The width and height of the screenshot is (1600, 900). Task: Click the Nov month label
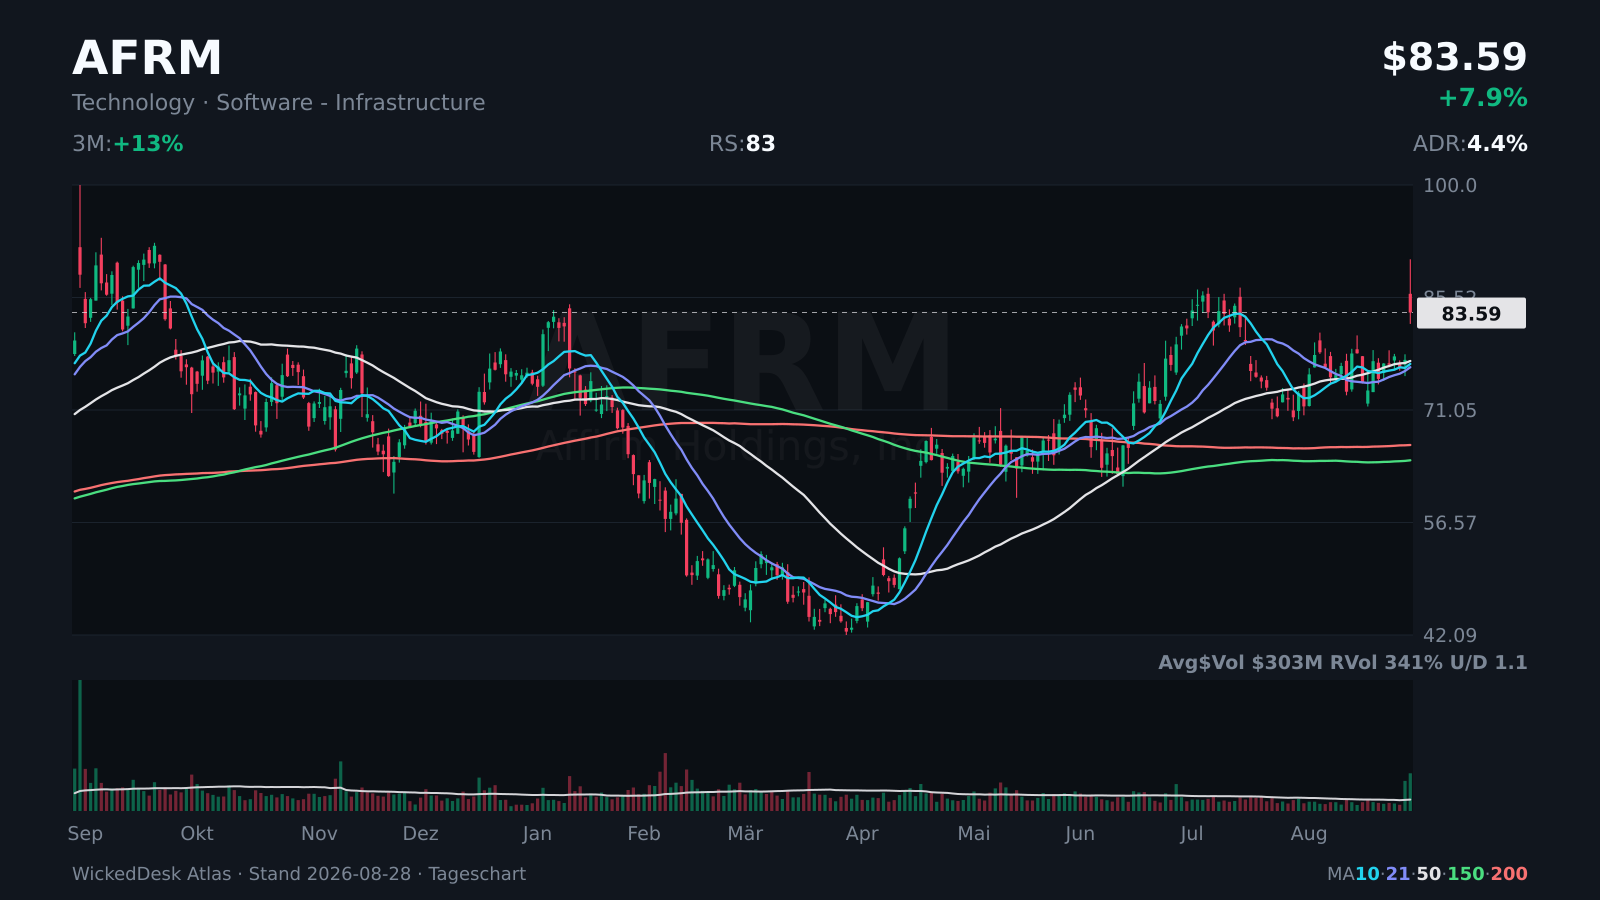tap(319, 834)
